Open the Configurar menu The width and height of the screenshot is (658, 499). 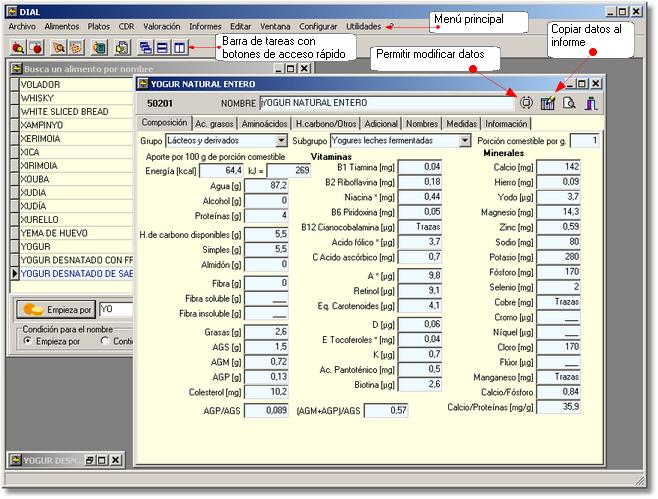(318, 26)
